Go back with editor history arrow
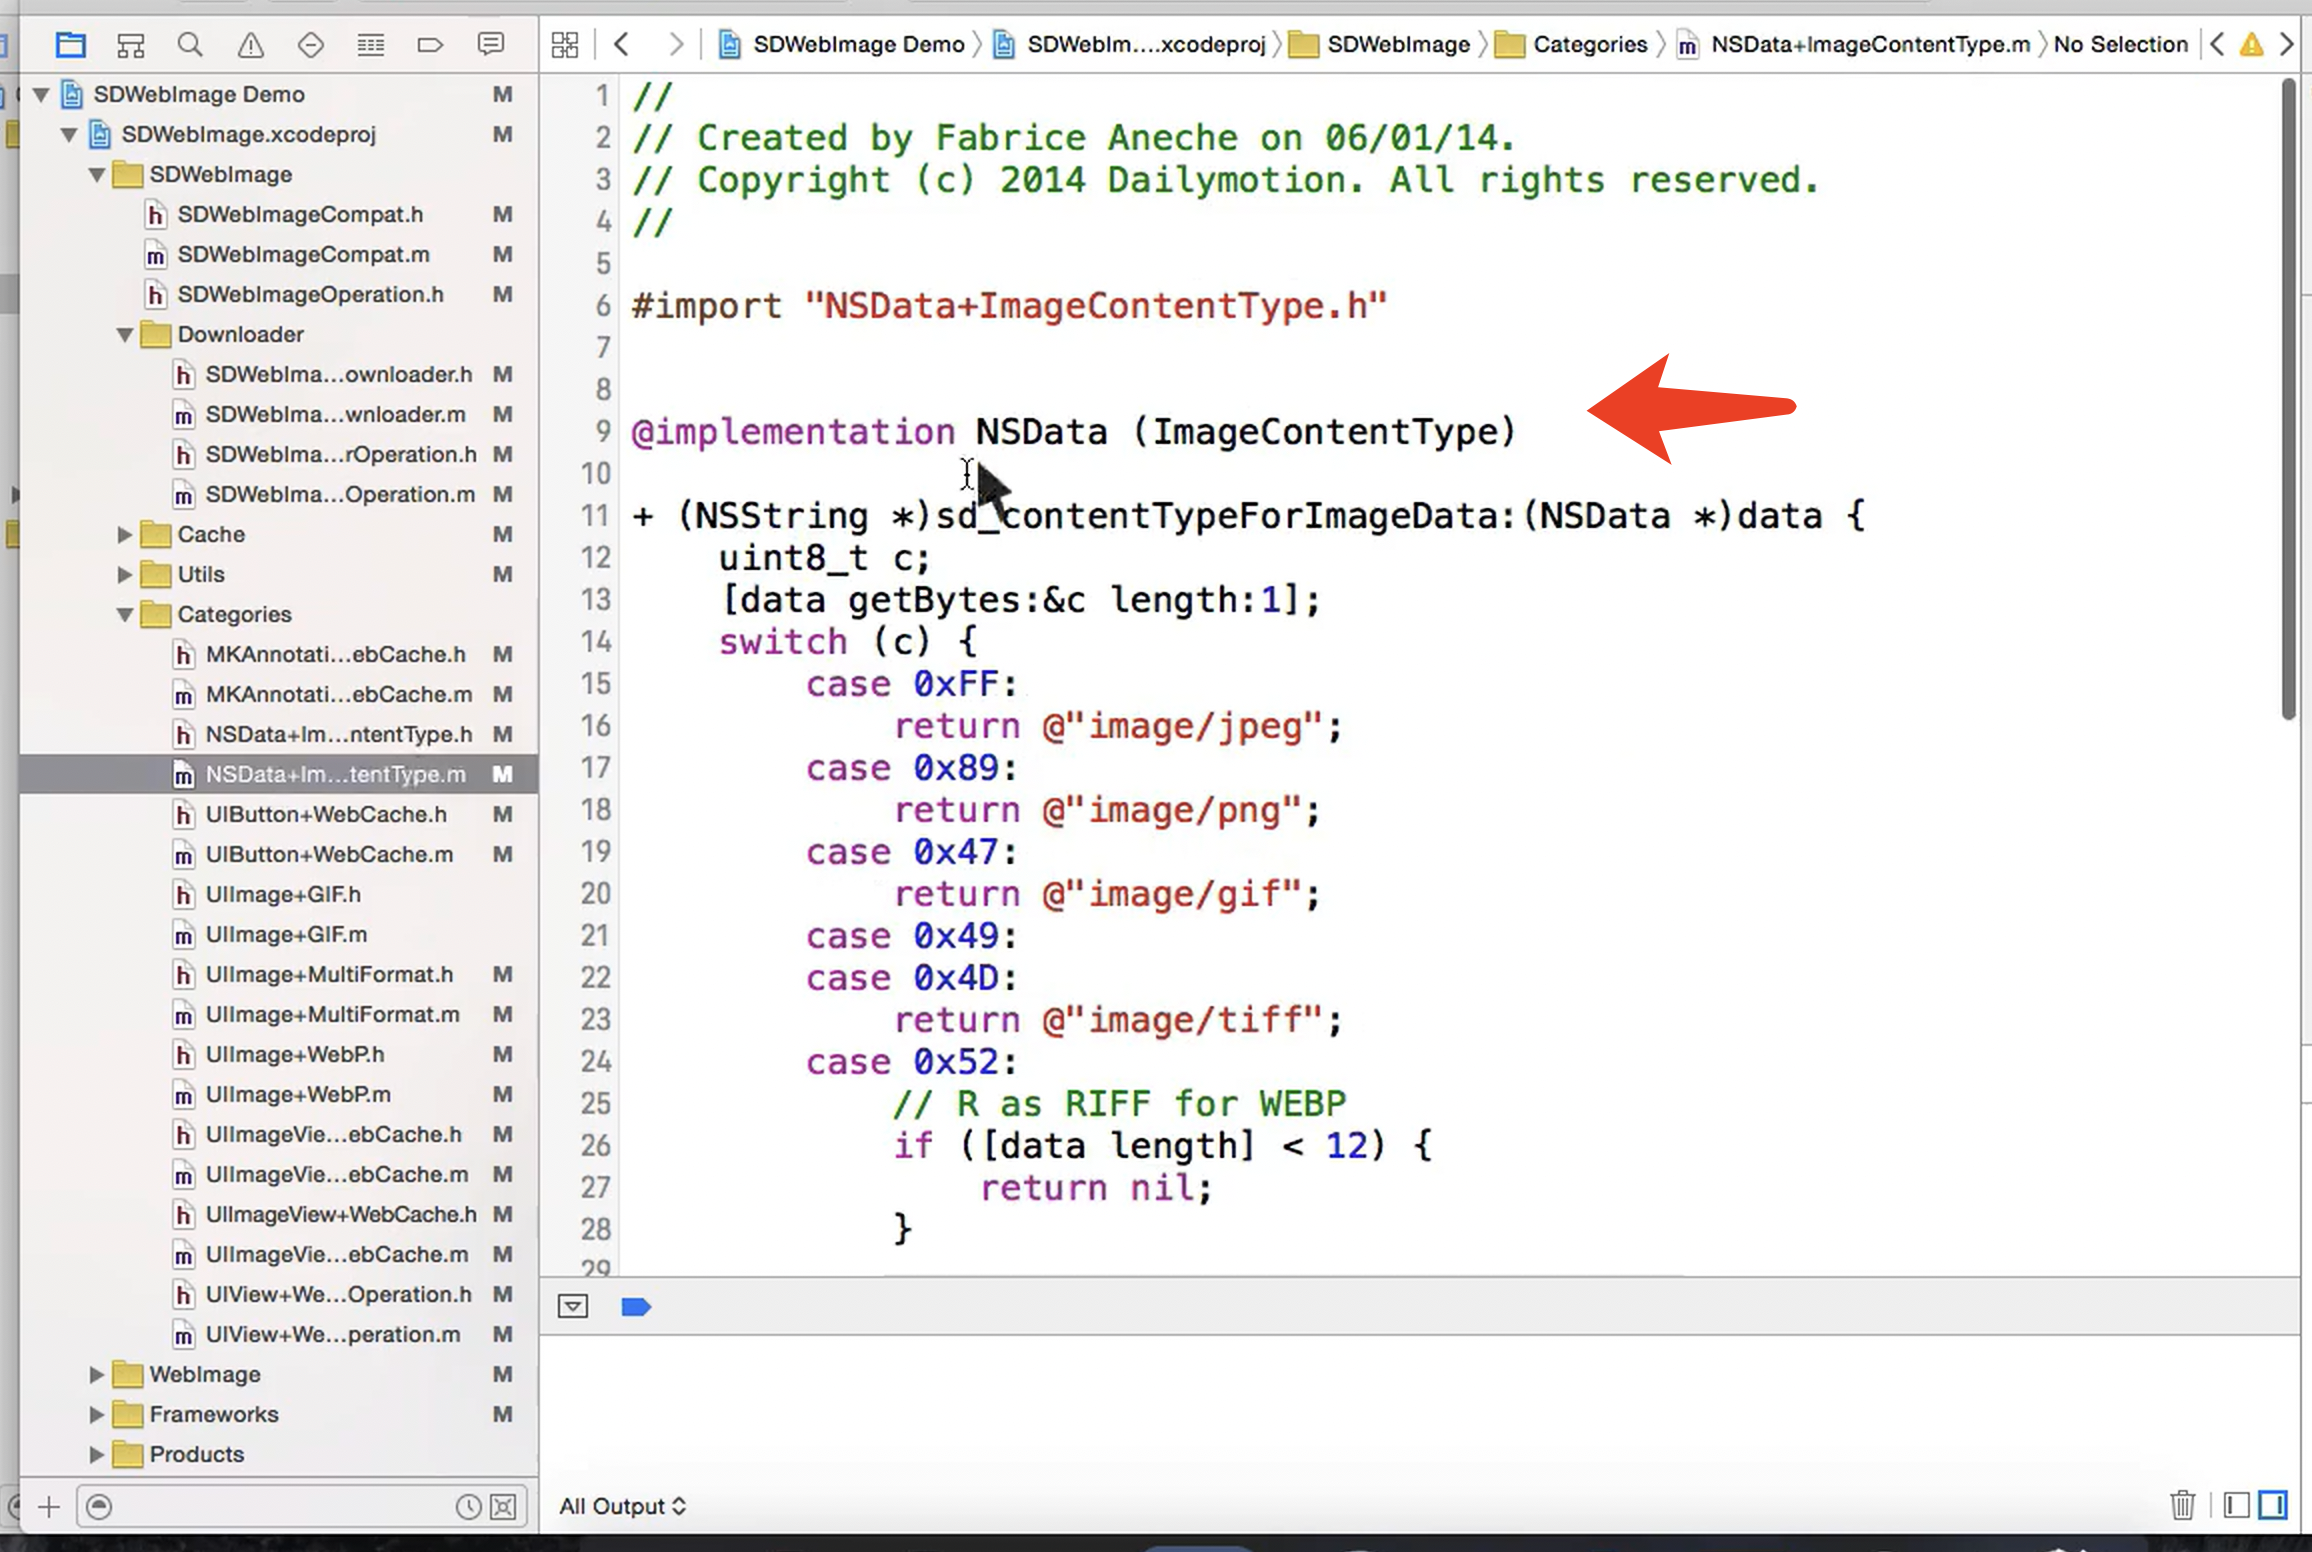The width and height of the screenshot is (2312, 1552). pyautogui.click(x=622, y=44)
